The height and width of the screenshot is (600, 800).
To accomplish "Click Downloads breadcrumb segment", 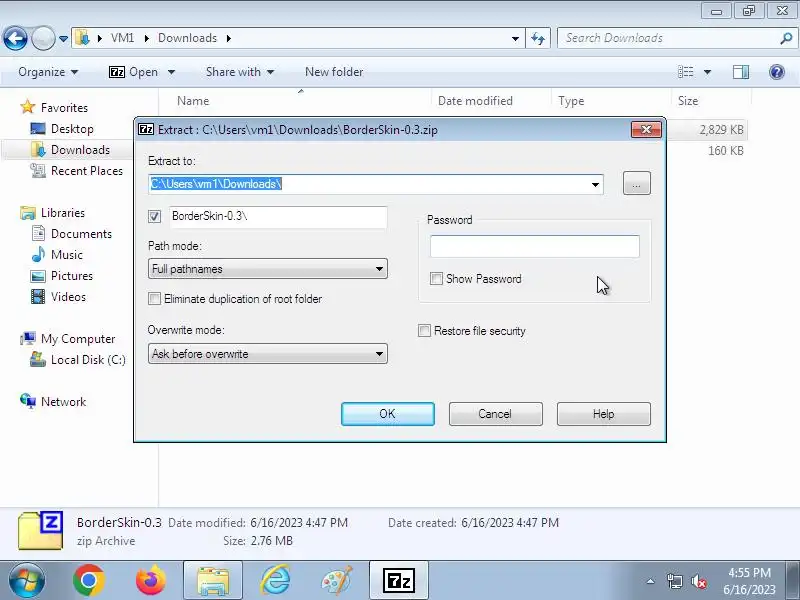I will point(187,38).
